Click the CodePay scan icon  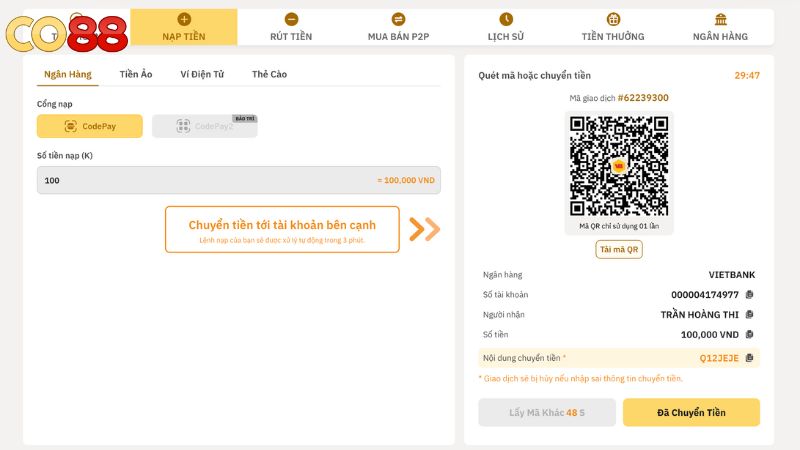[x=70, y=126]
